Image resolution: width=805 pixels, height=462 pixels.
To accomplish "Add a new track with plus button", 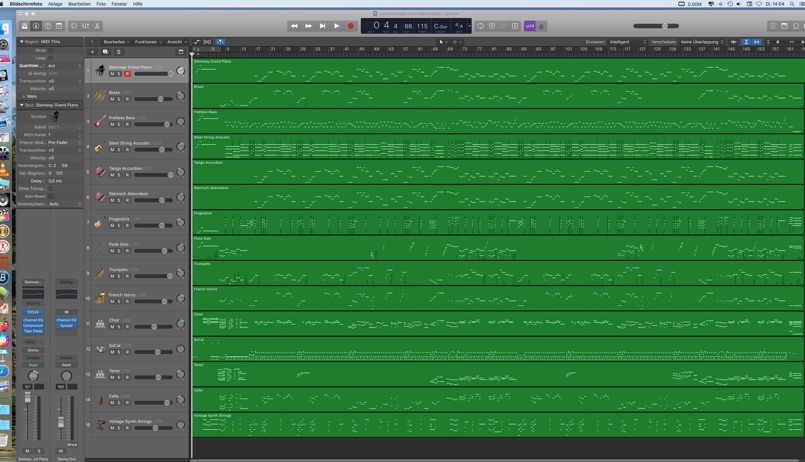I will 92,52.
